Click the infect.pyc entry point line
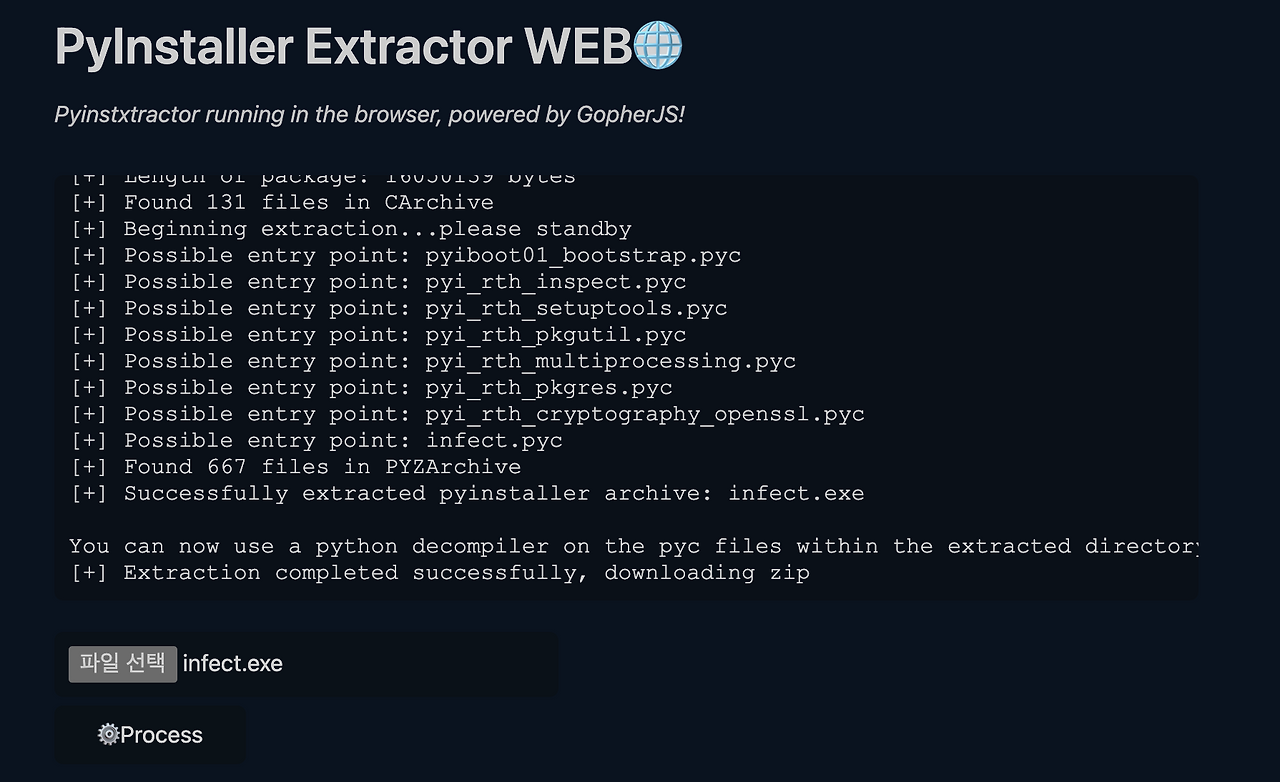Viewport: 1280px width, 782px height. 316,441
